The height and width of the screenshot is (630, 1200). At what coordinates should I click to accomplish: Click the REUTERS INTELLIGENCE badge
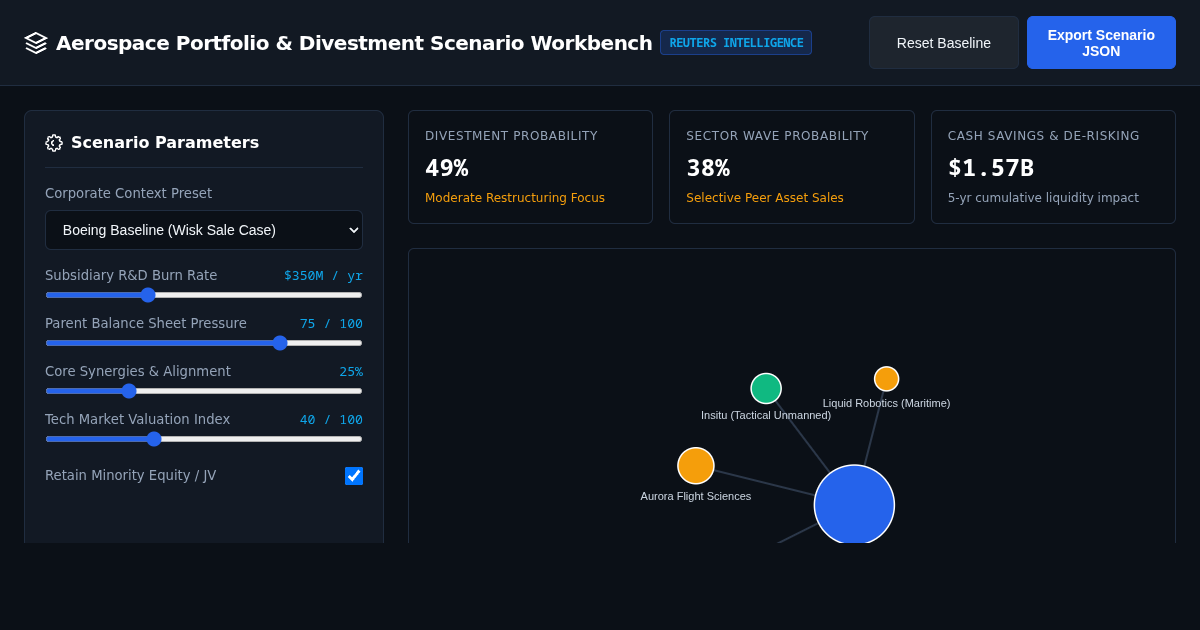click(736, 43)
